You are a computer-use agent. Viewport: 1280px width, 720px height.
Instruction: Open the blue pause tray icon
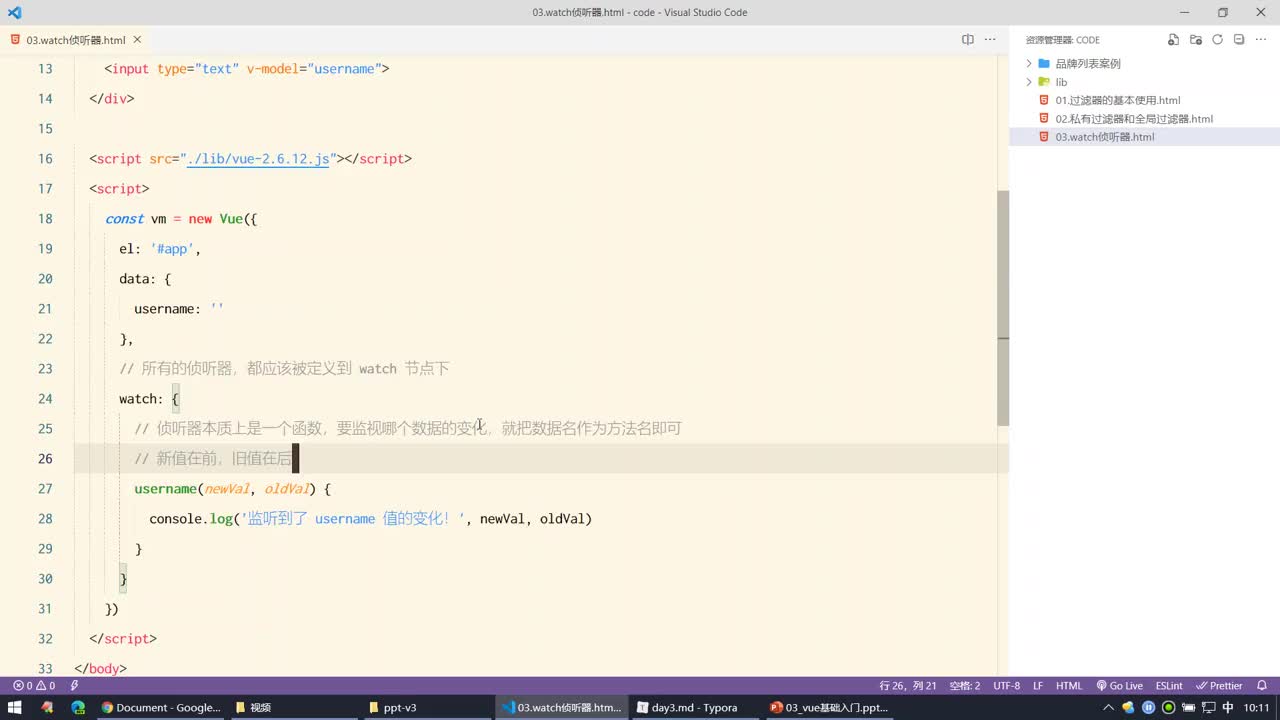coord(1148,707)
